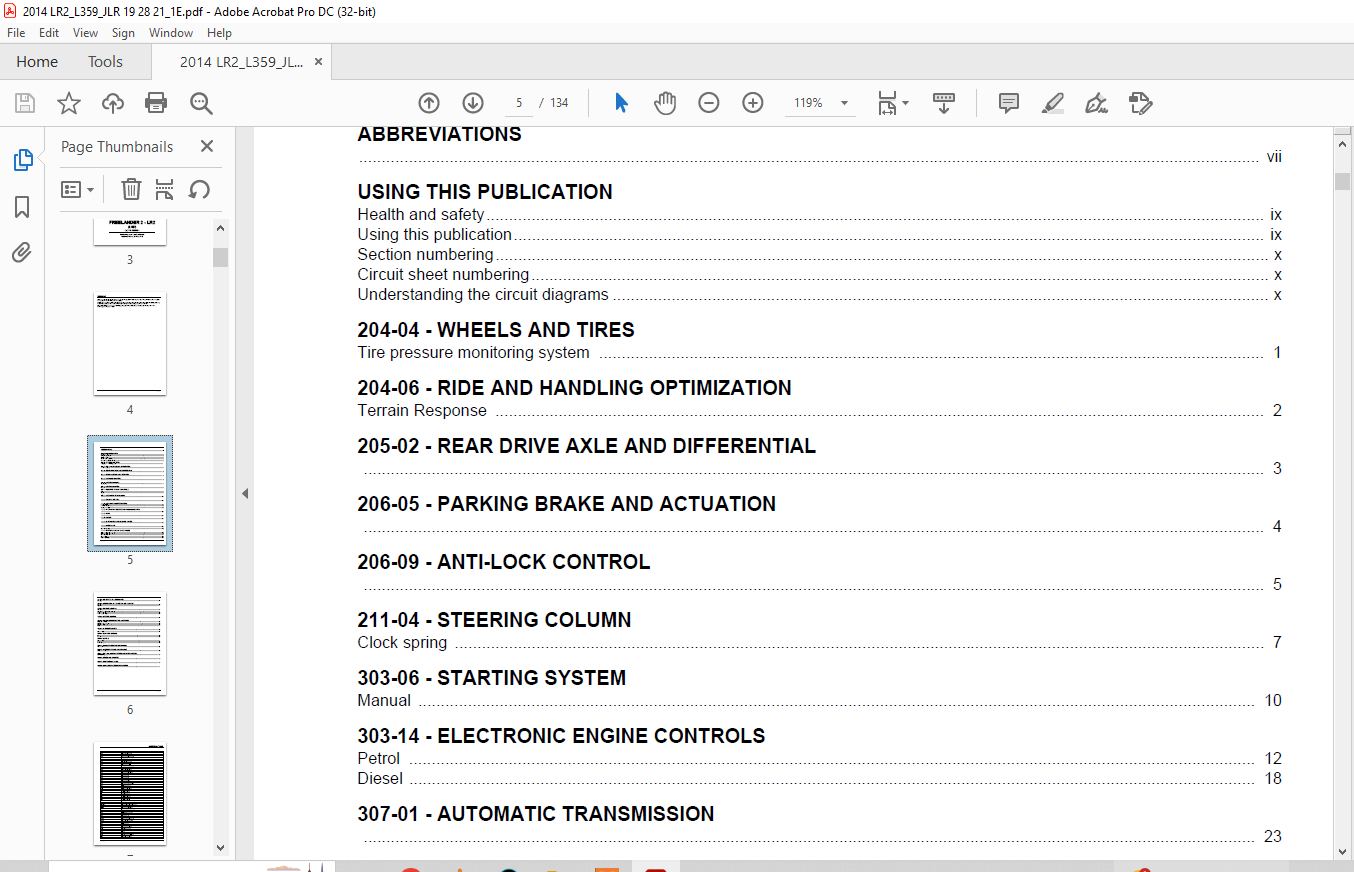Zoom out with the minus icon

tap(709, 103)
